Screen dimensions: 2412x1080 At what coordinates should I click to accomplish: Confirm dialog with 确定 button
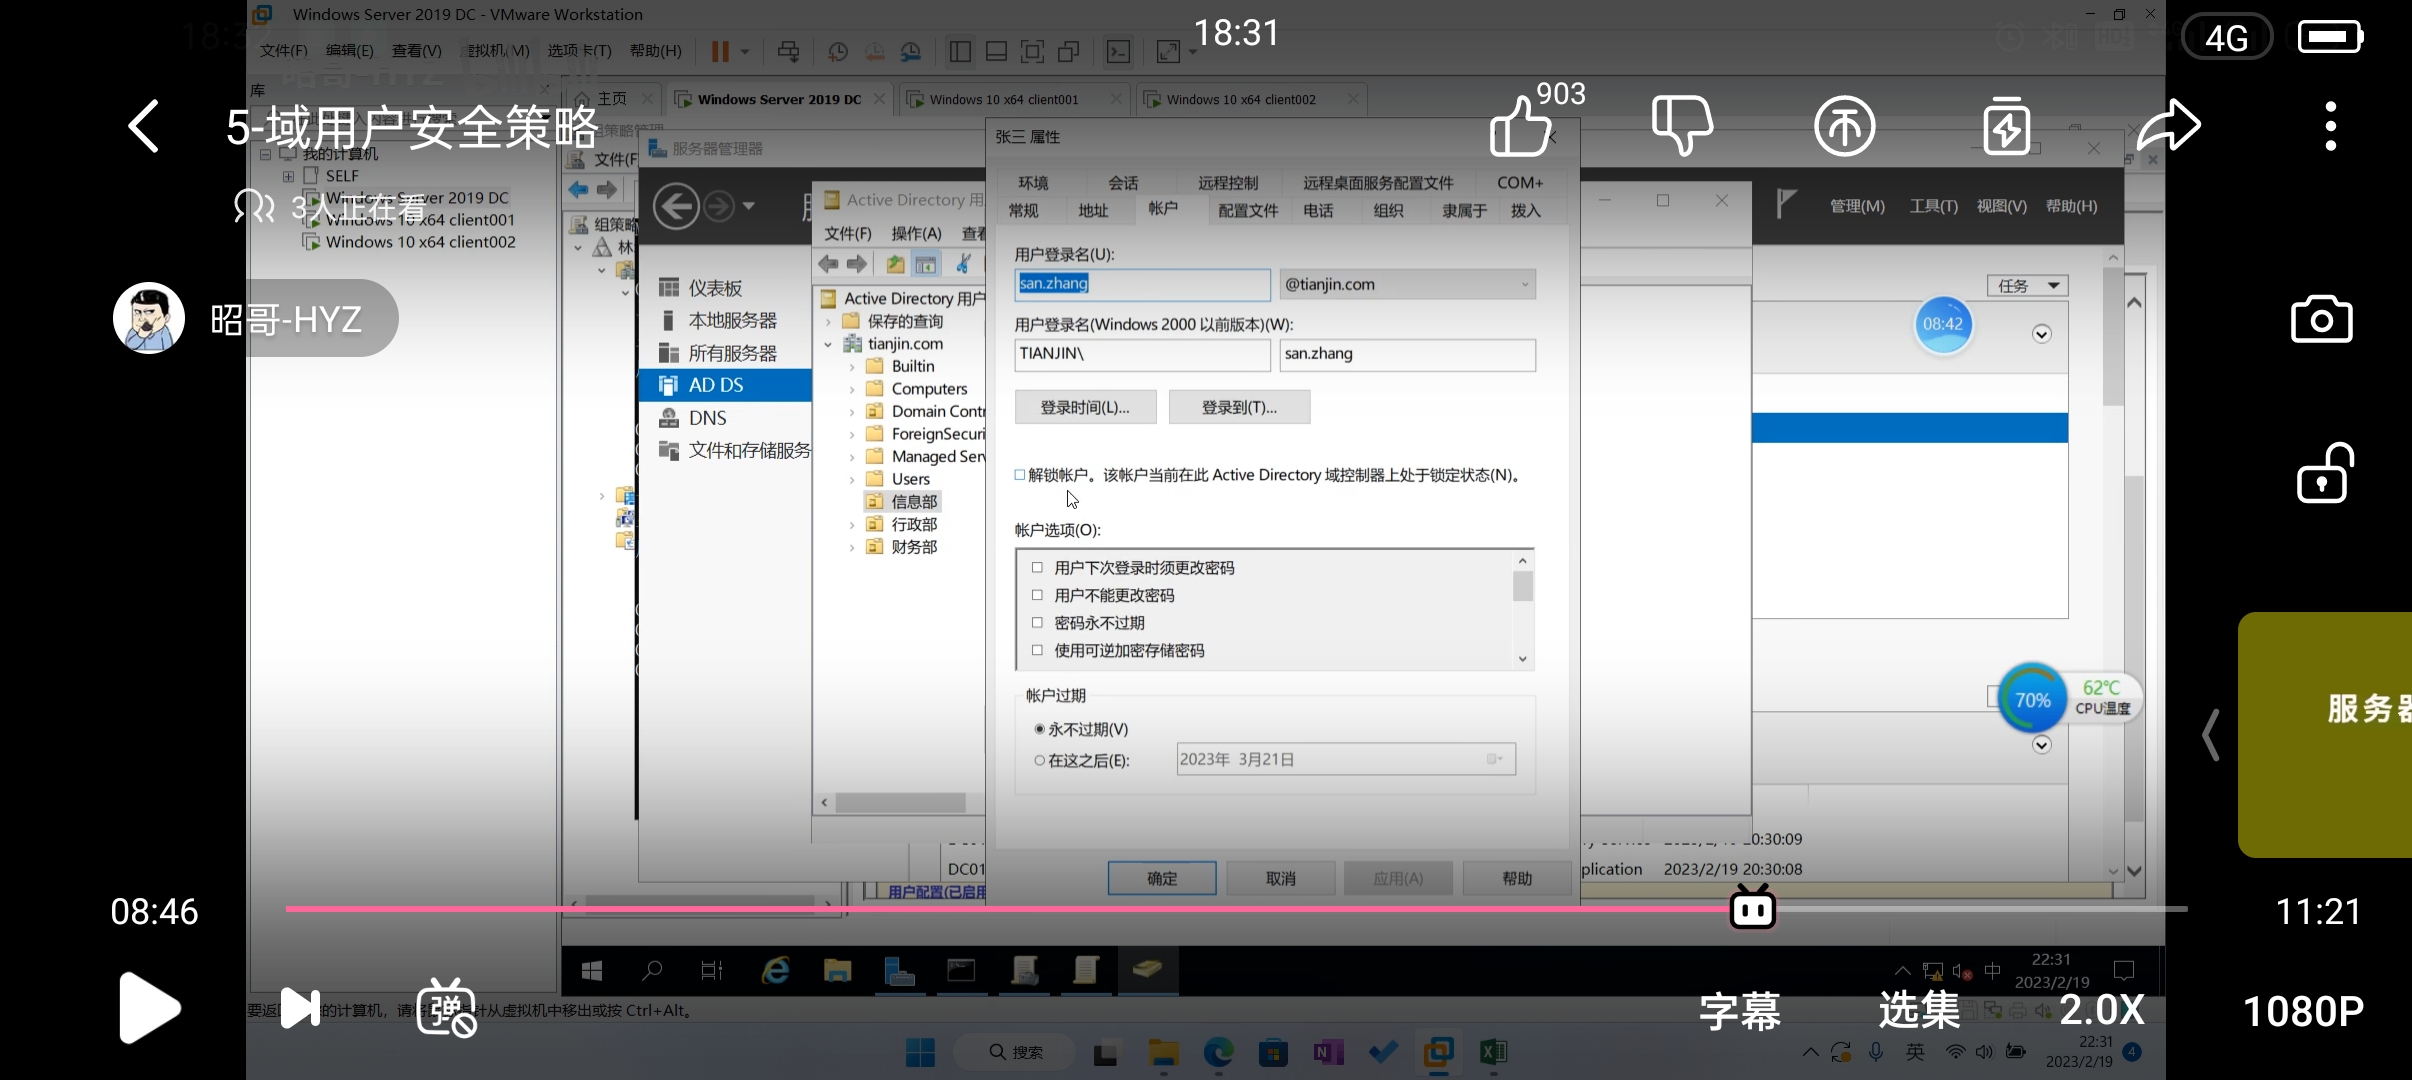(1162, 878)
